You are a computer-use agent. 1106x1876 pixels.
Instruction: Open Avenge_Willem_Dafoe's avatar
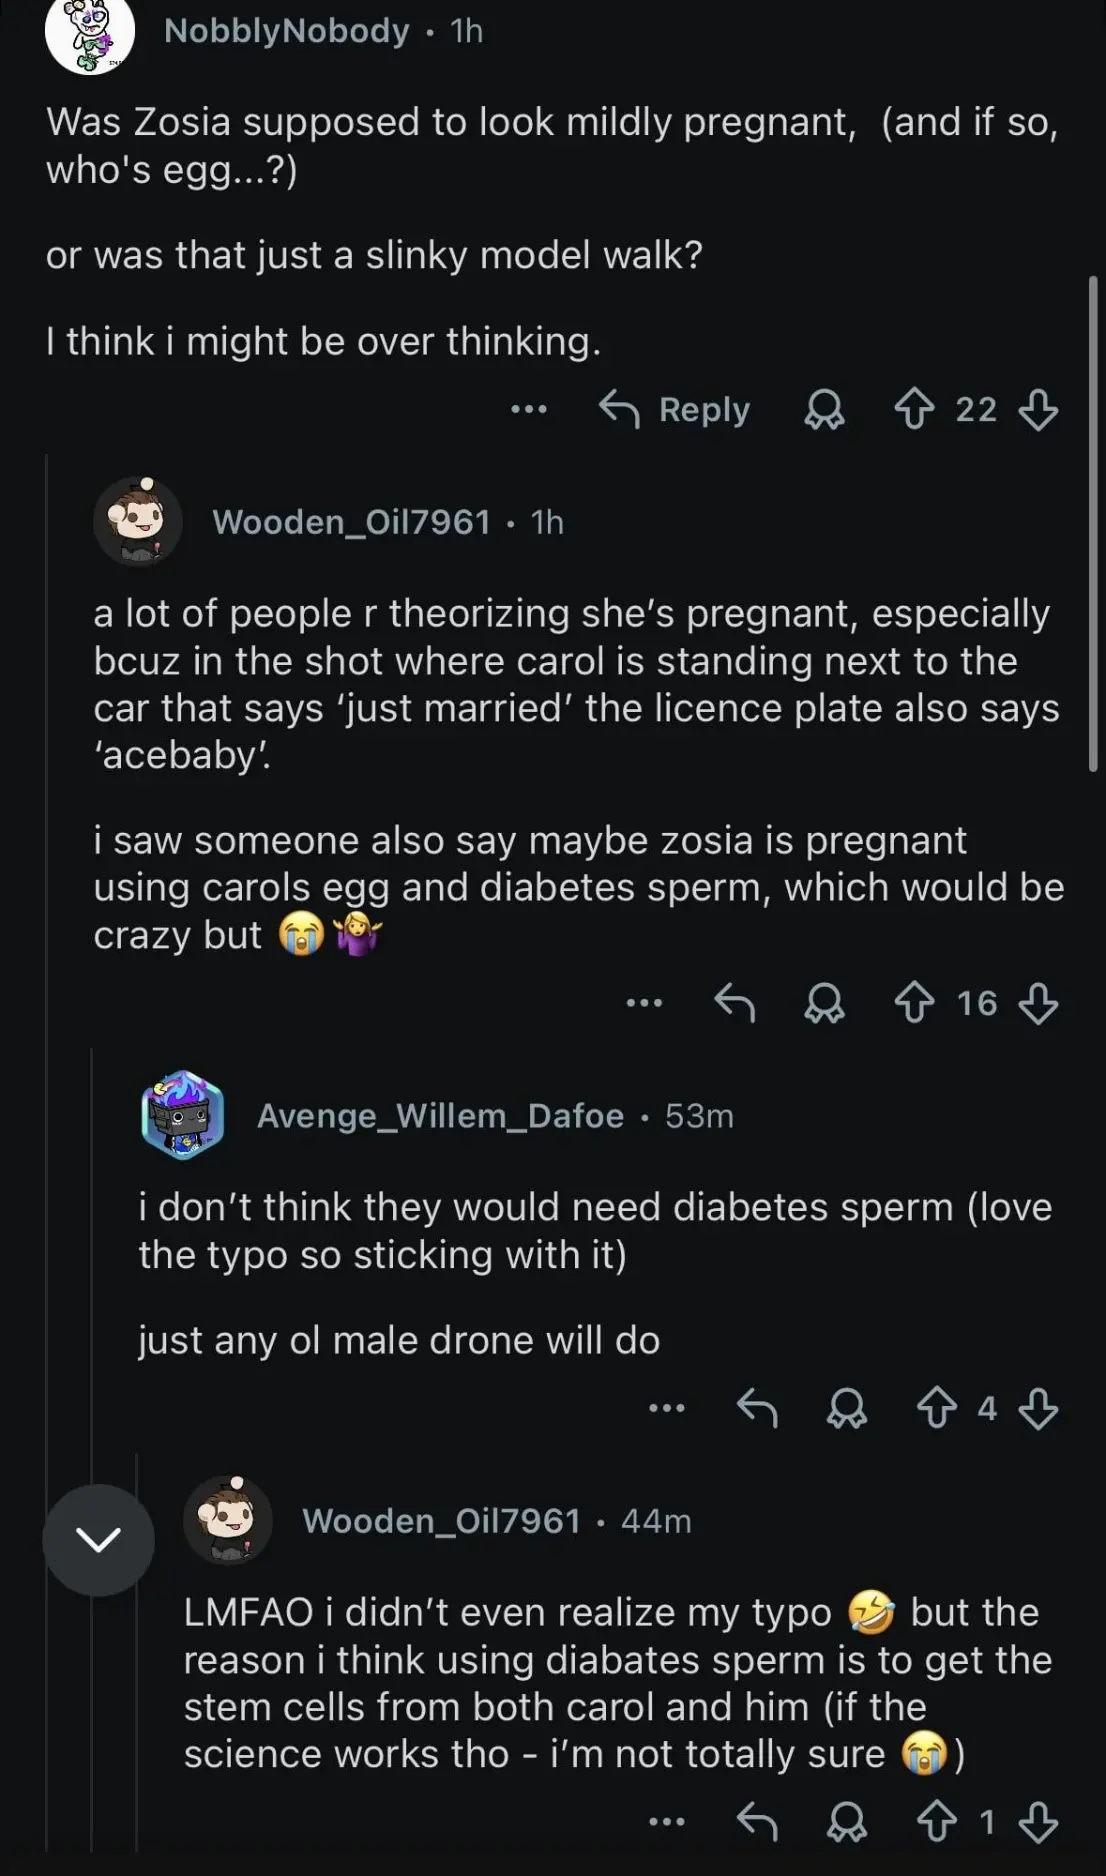[x=182, y=1115]
